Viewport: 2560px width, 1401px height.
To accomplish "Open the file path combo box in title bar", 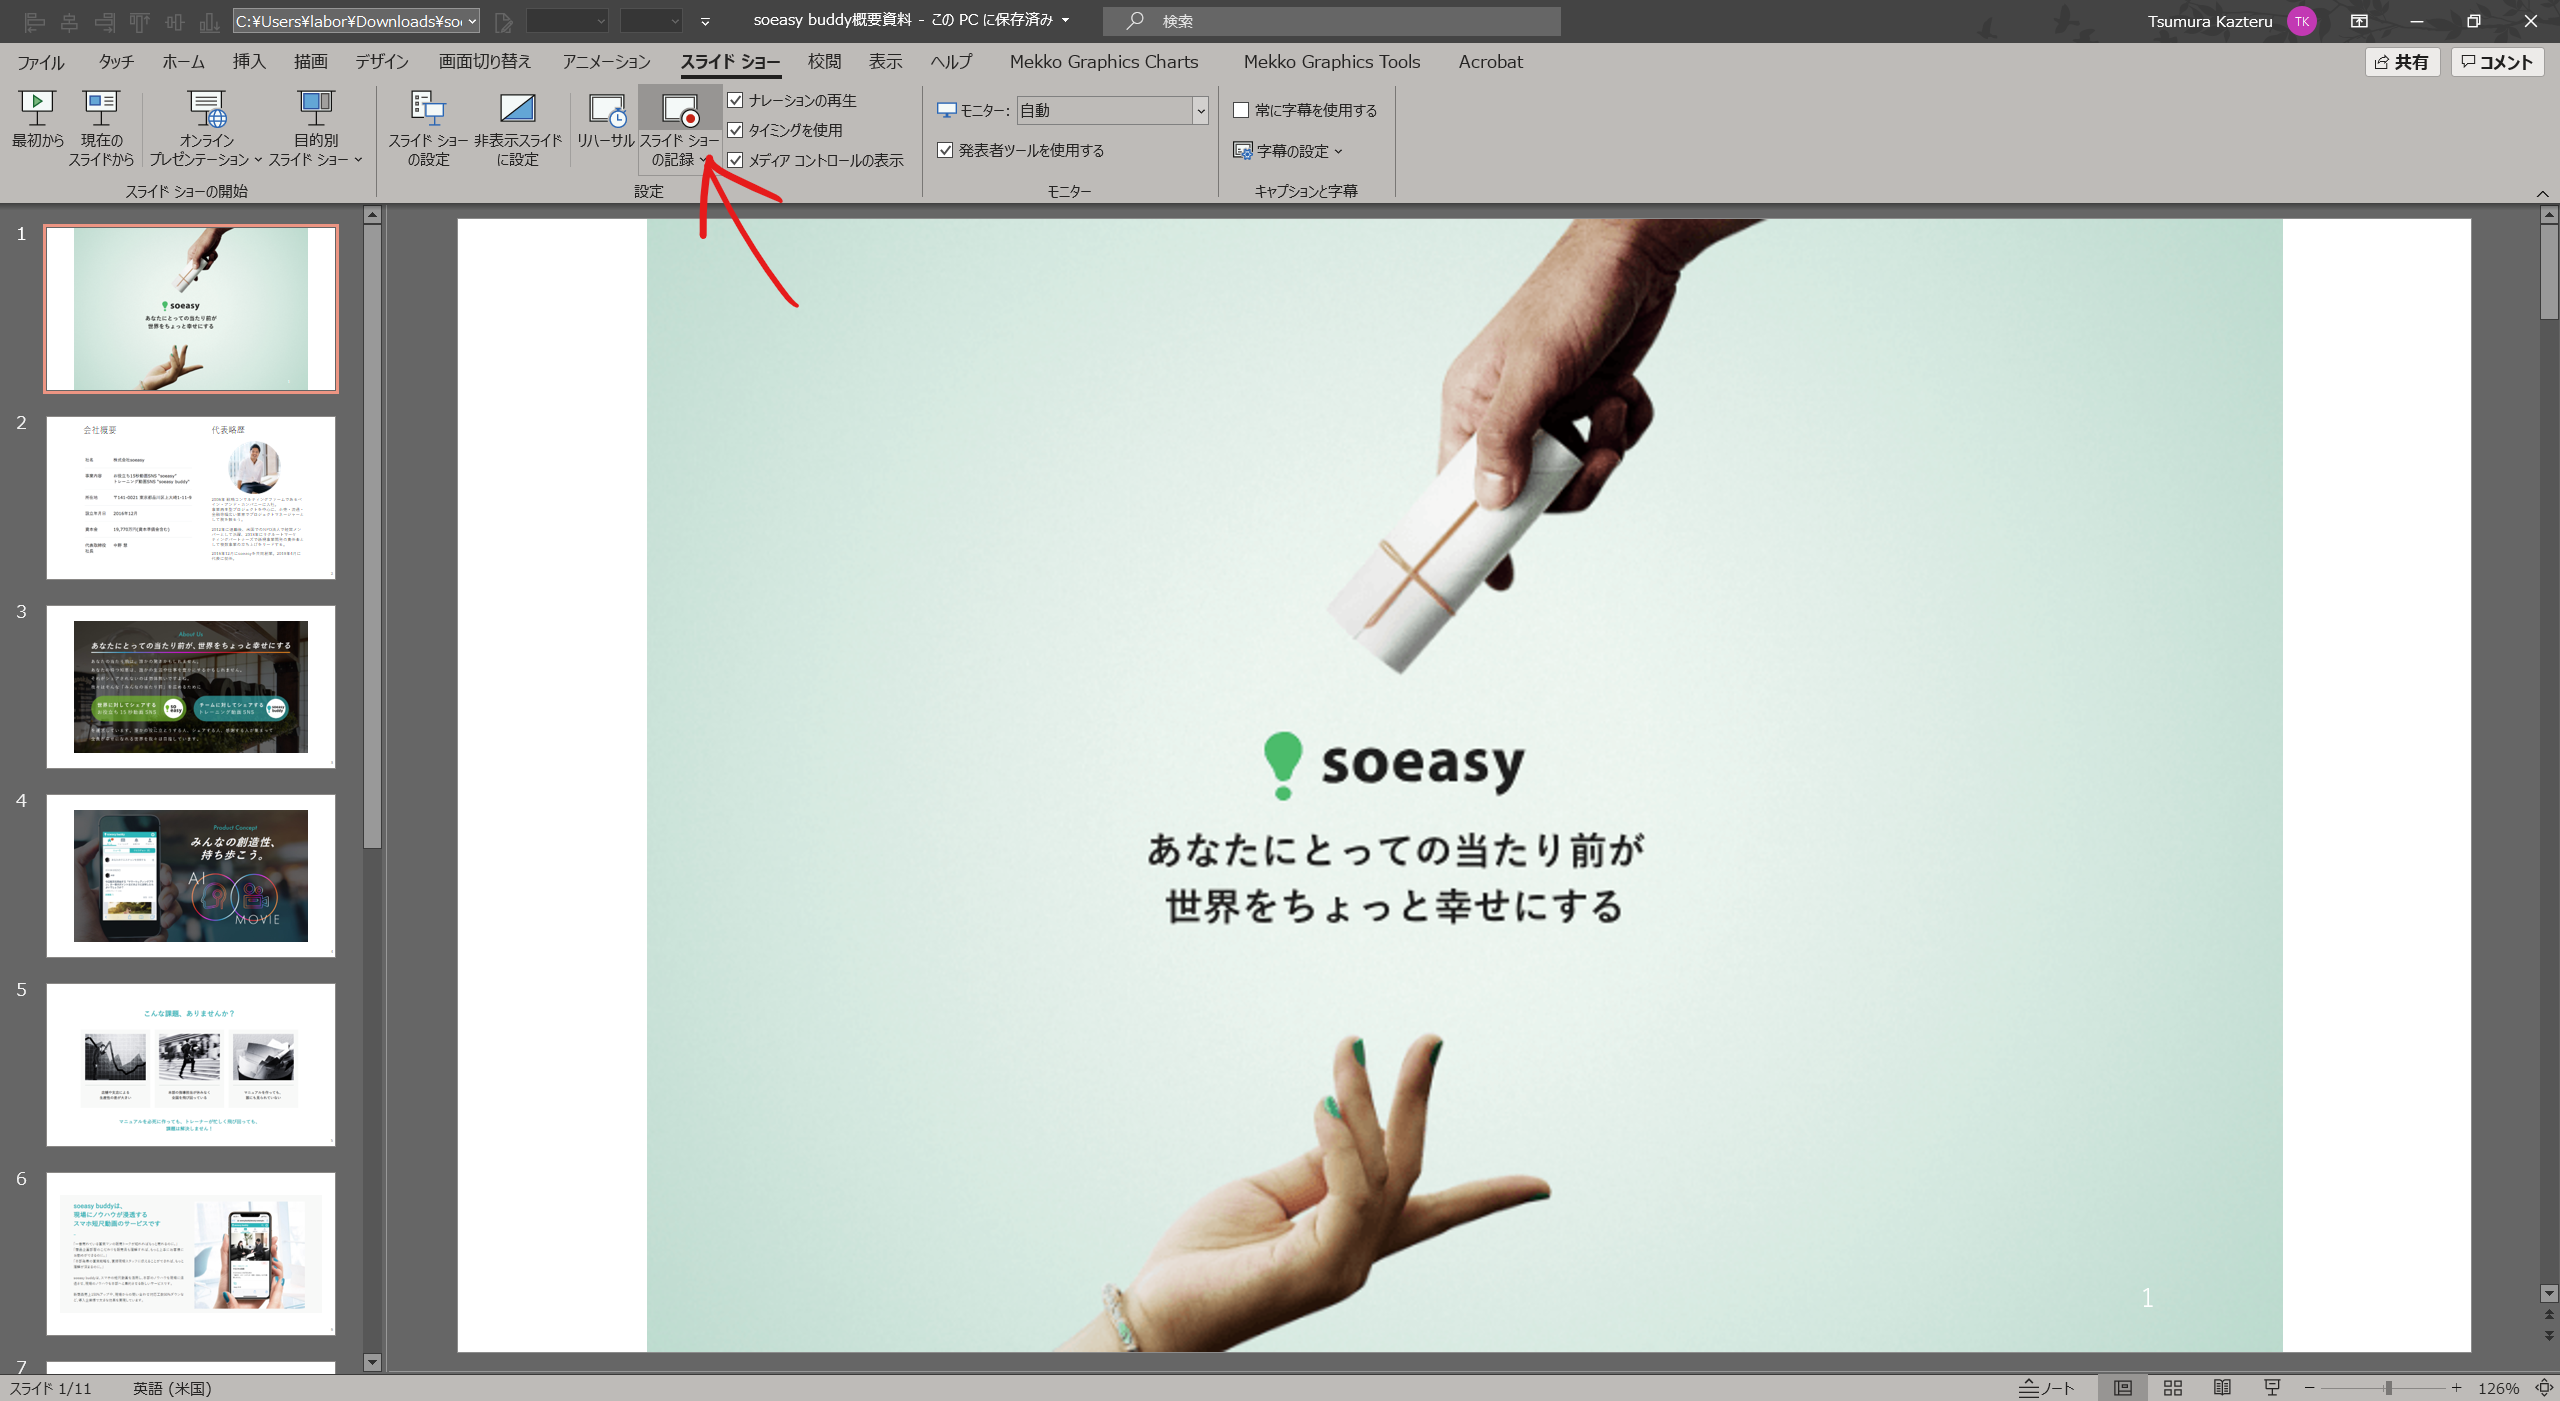I will 356,21.
